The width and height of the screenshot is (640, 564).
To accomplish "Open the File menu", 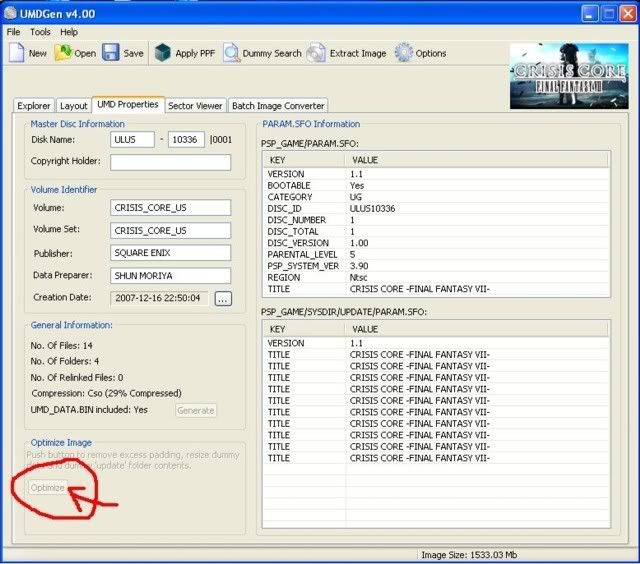I will [13, 32].
